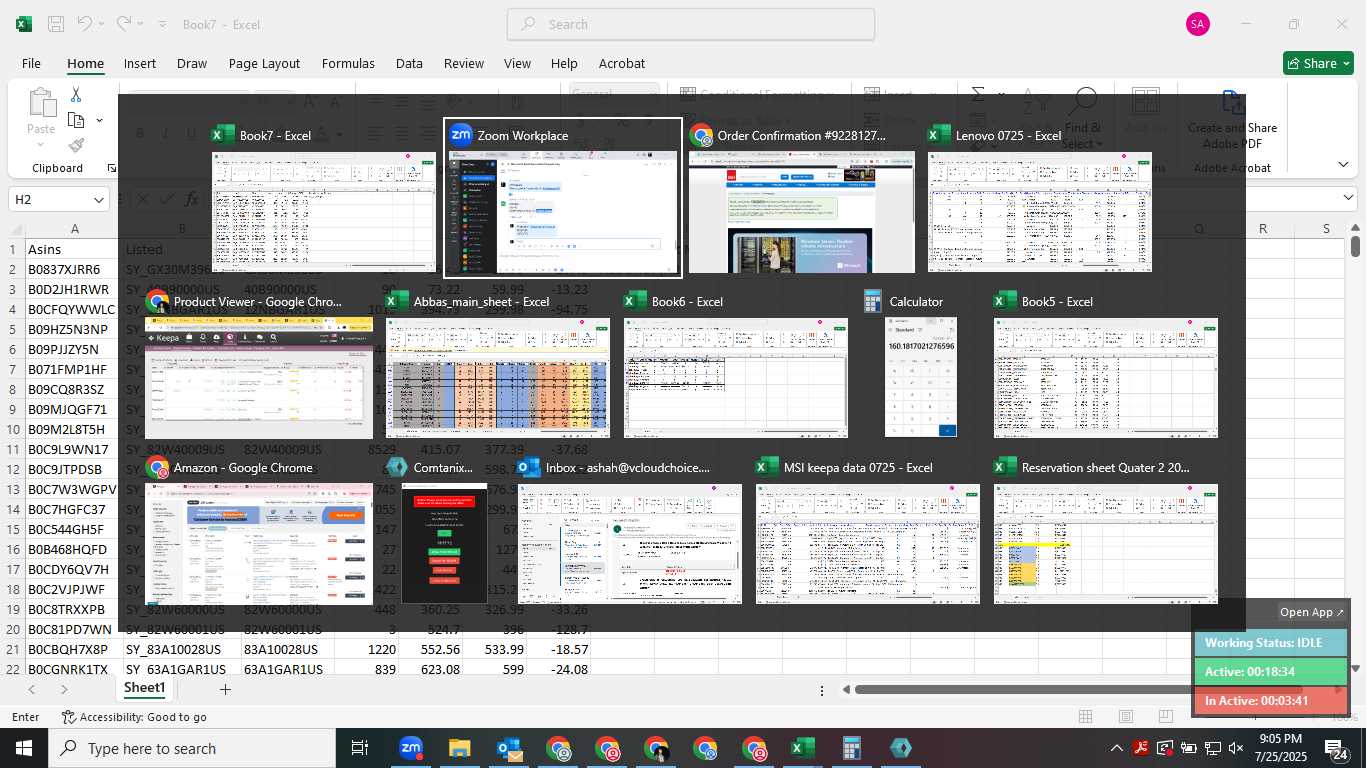Select cell containing SY_83A10028US
This screenshot has height=768, width=1366.
point(181,649)
